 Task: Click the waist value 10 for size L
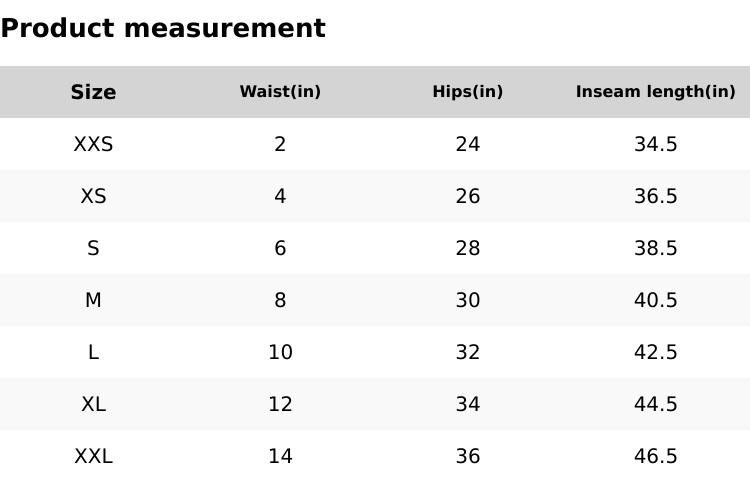tap(280, 352)
